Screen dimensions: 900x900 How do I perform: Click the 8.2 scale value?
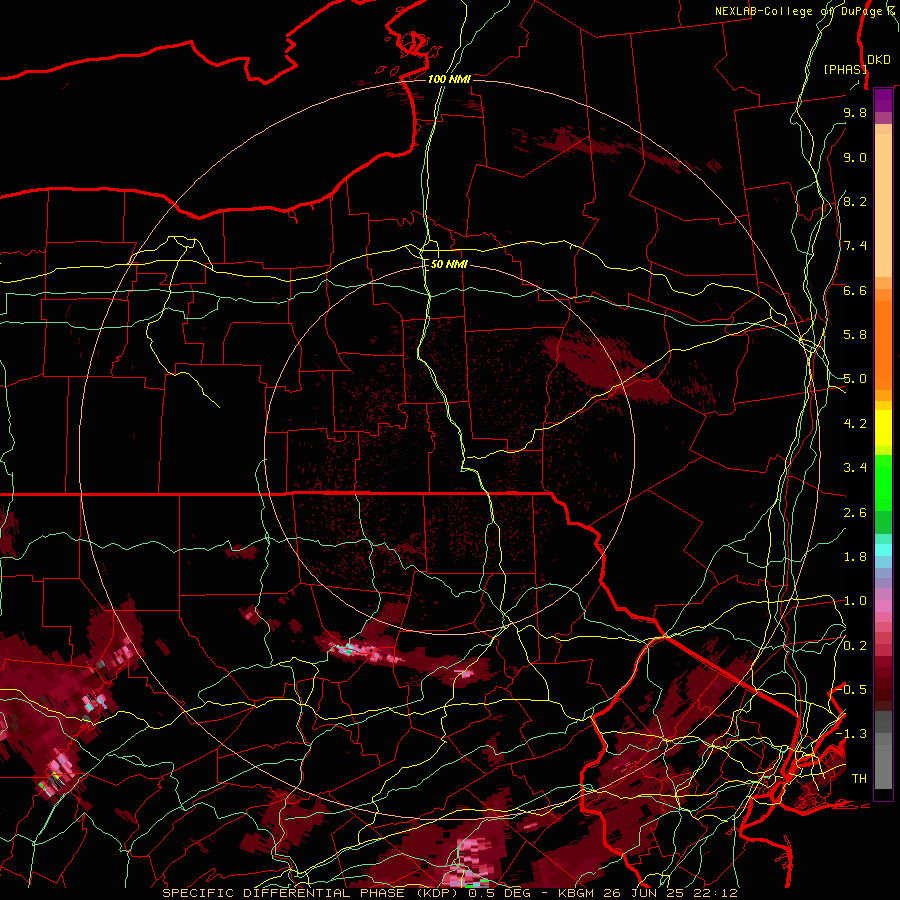(855, 201)
